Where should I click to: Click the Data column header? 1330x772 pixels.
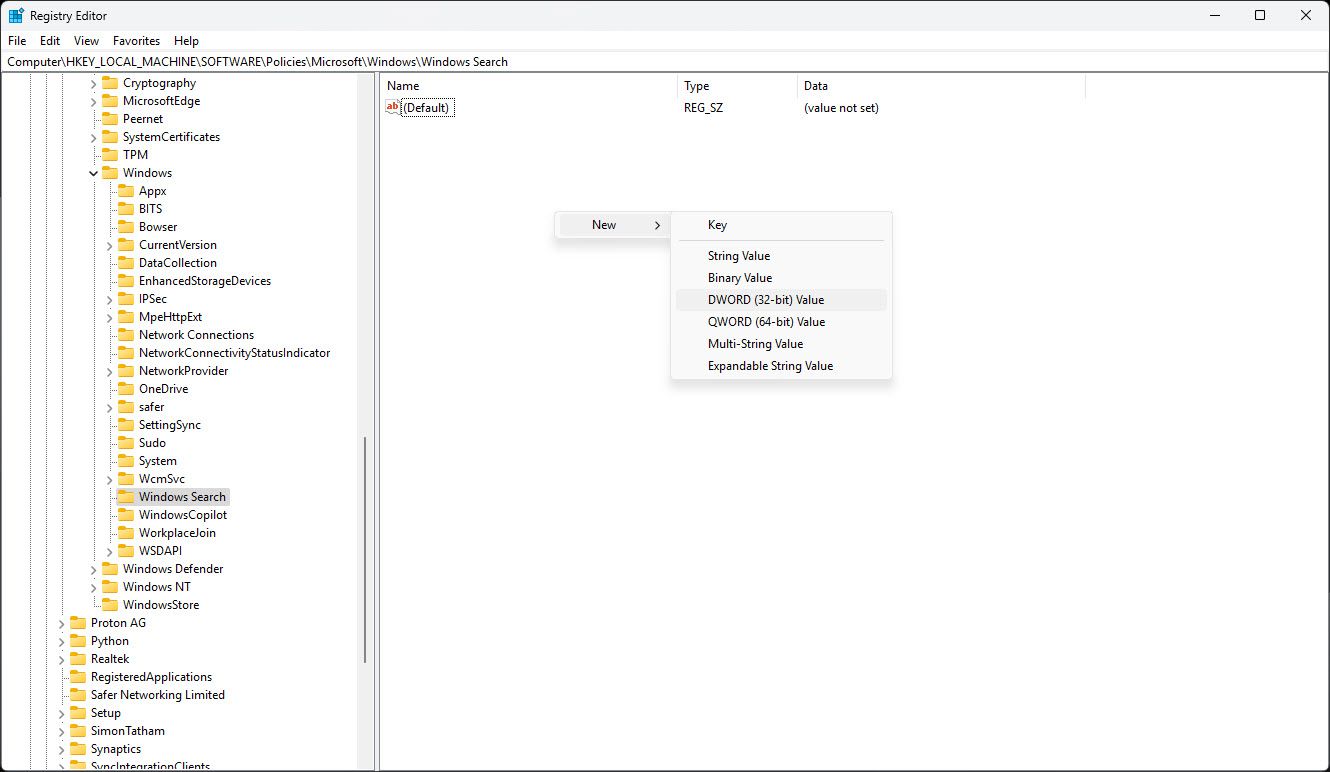(x=941, y=86)
